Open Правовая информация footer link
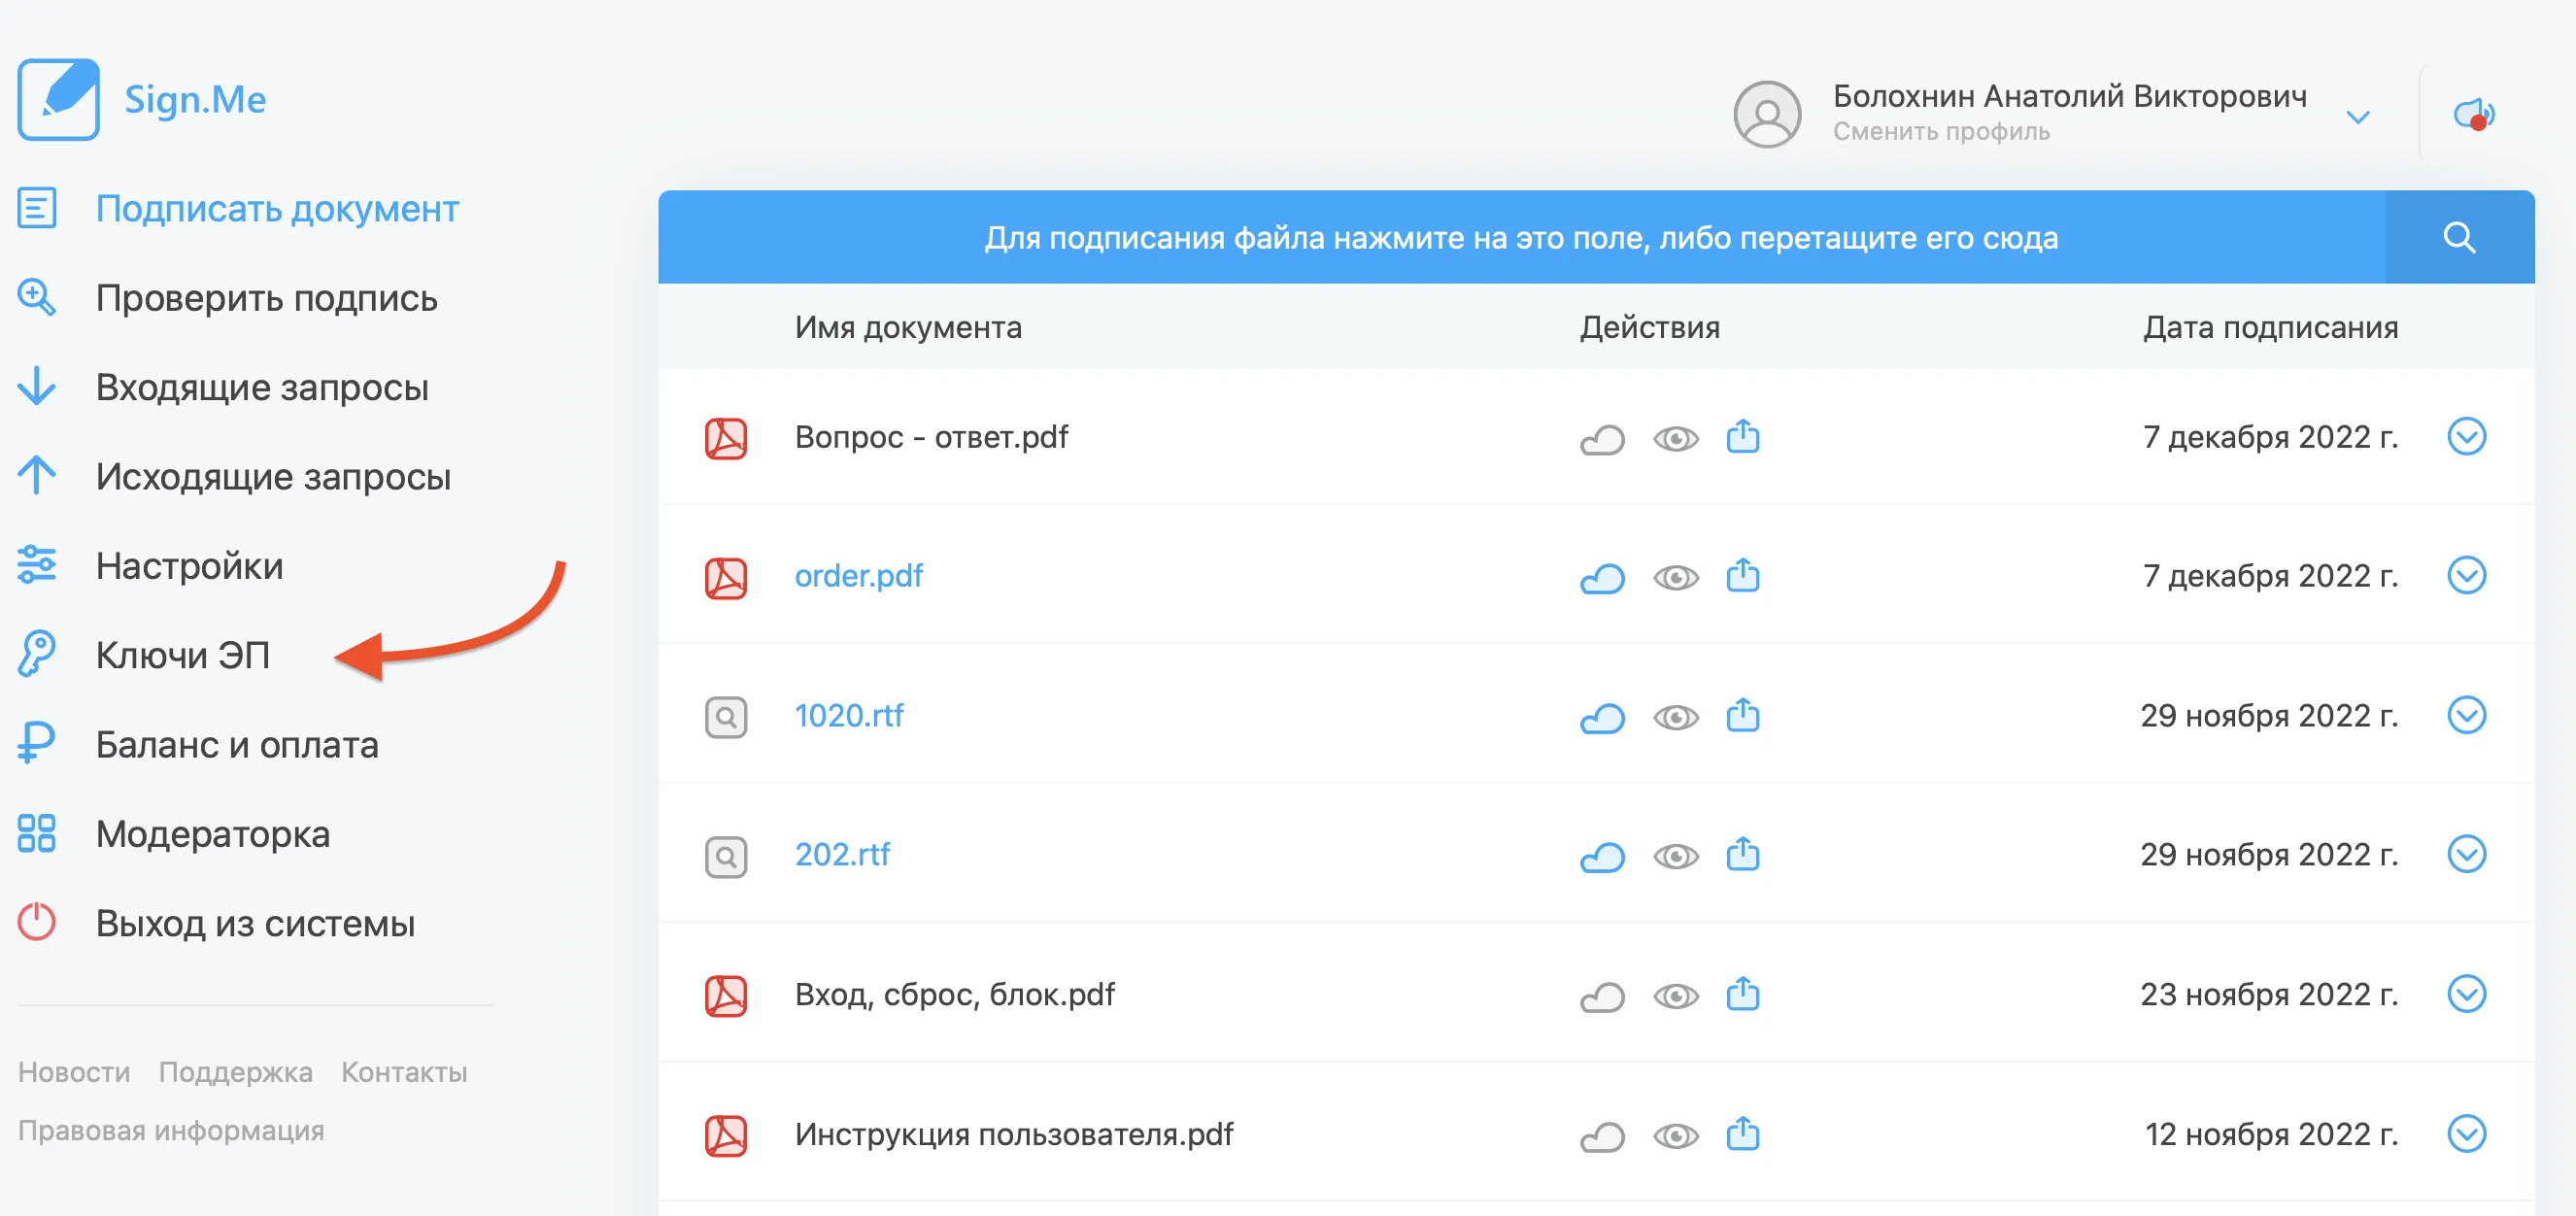 [x=171, y=1130]
